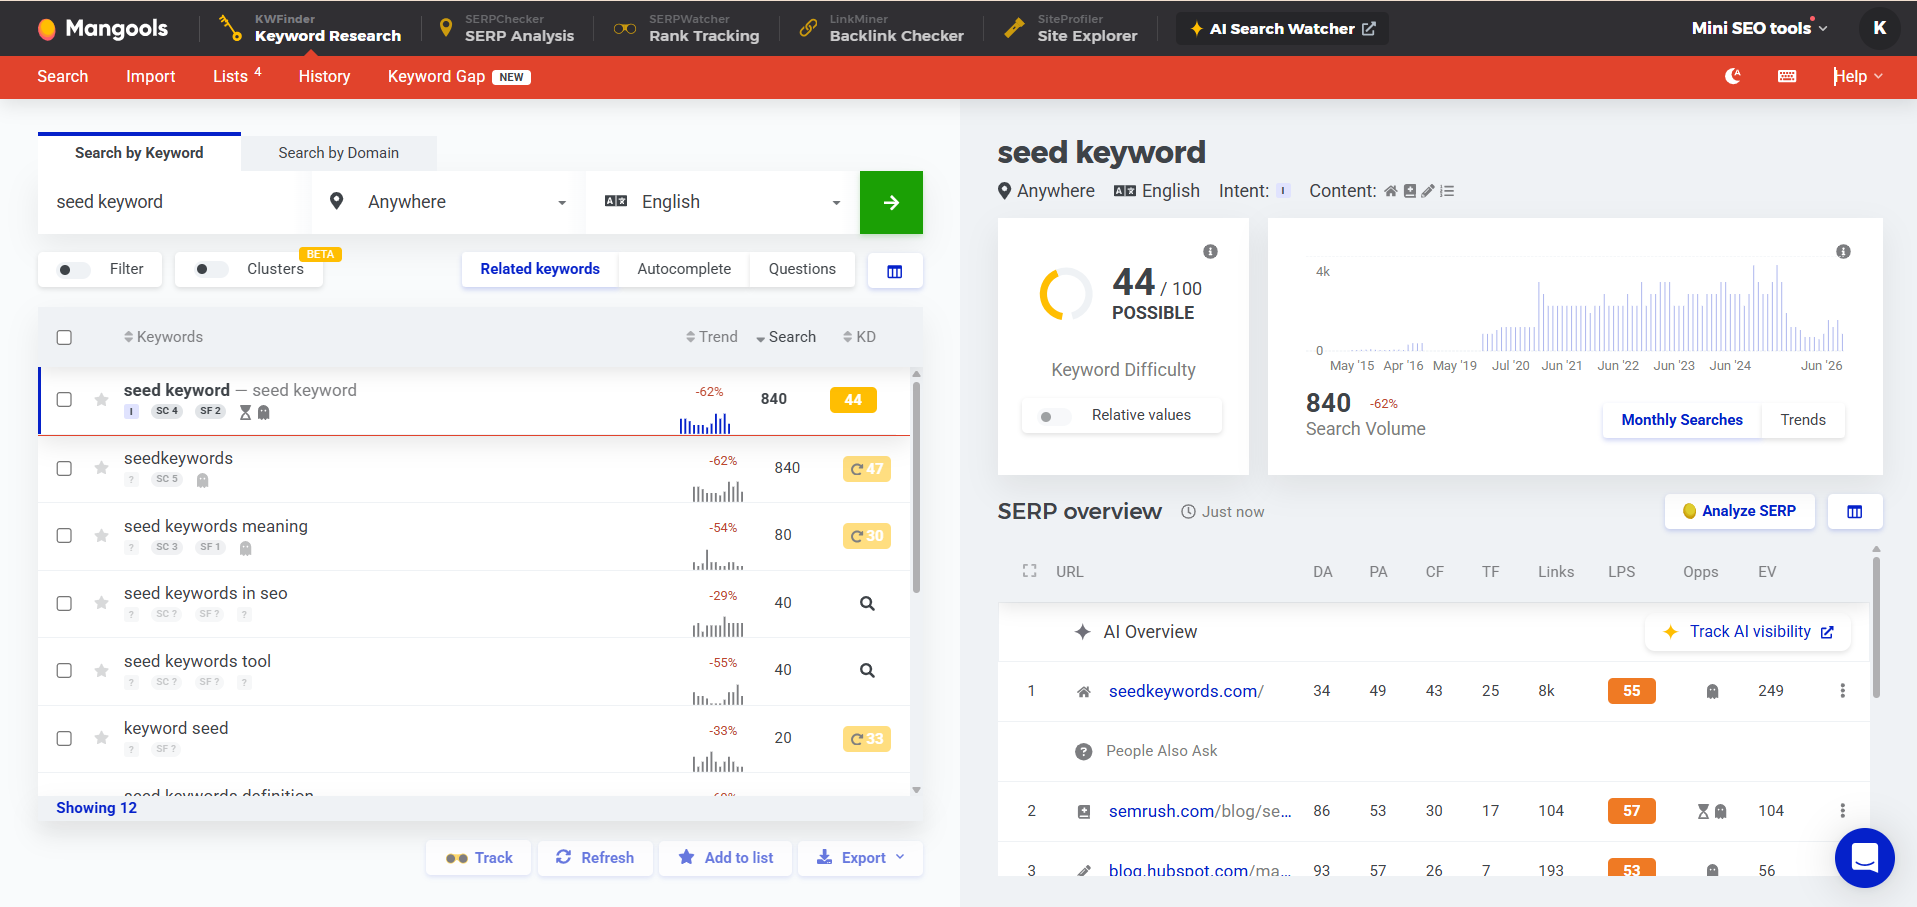
Task: Click expand icon next to URL header
Action: (1029, 571)
